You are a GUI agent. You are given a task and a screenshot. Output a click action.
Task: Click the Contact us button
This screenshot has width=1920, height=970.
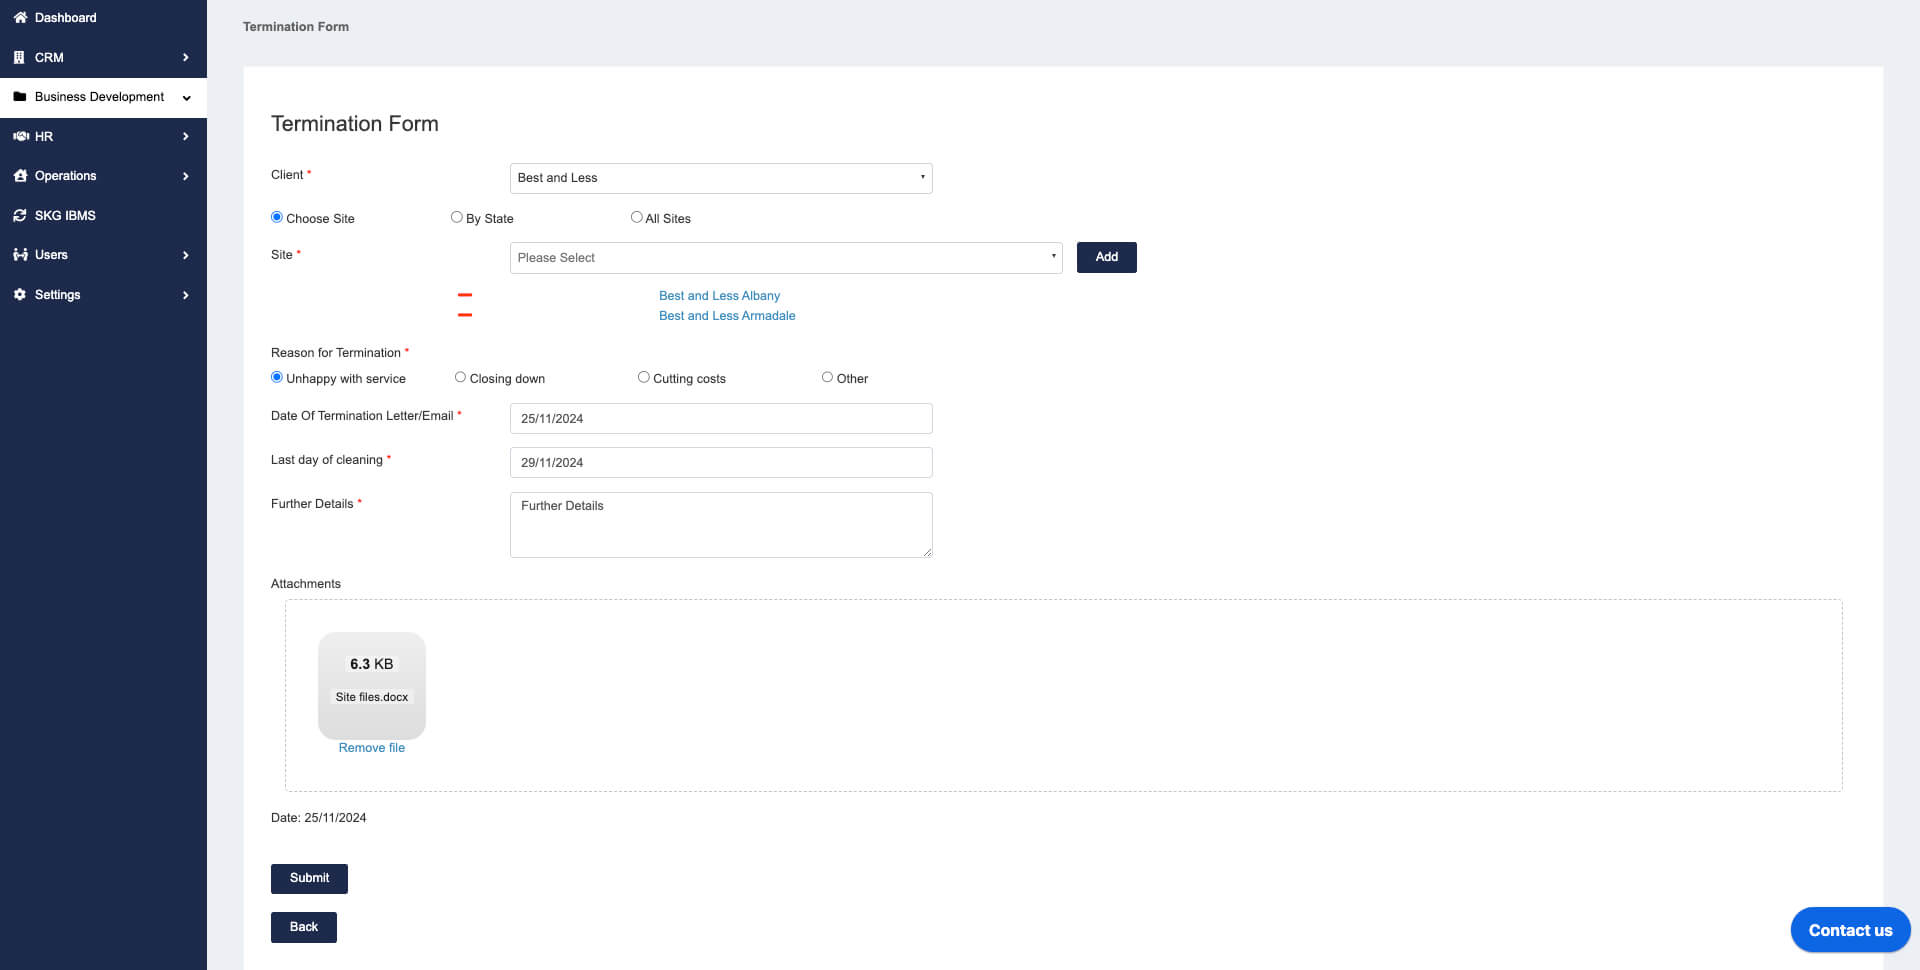tap(1850, 930)
